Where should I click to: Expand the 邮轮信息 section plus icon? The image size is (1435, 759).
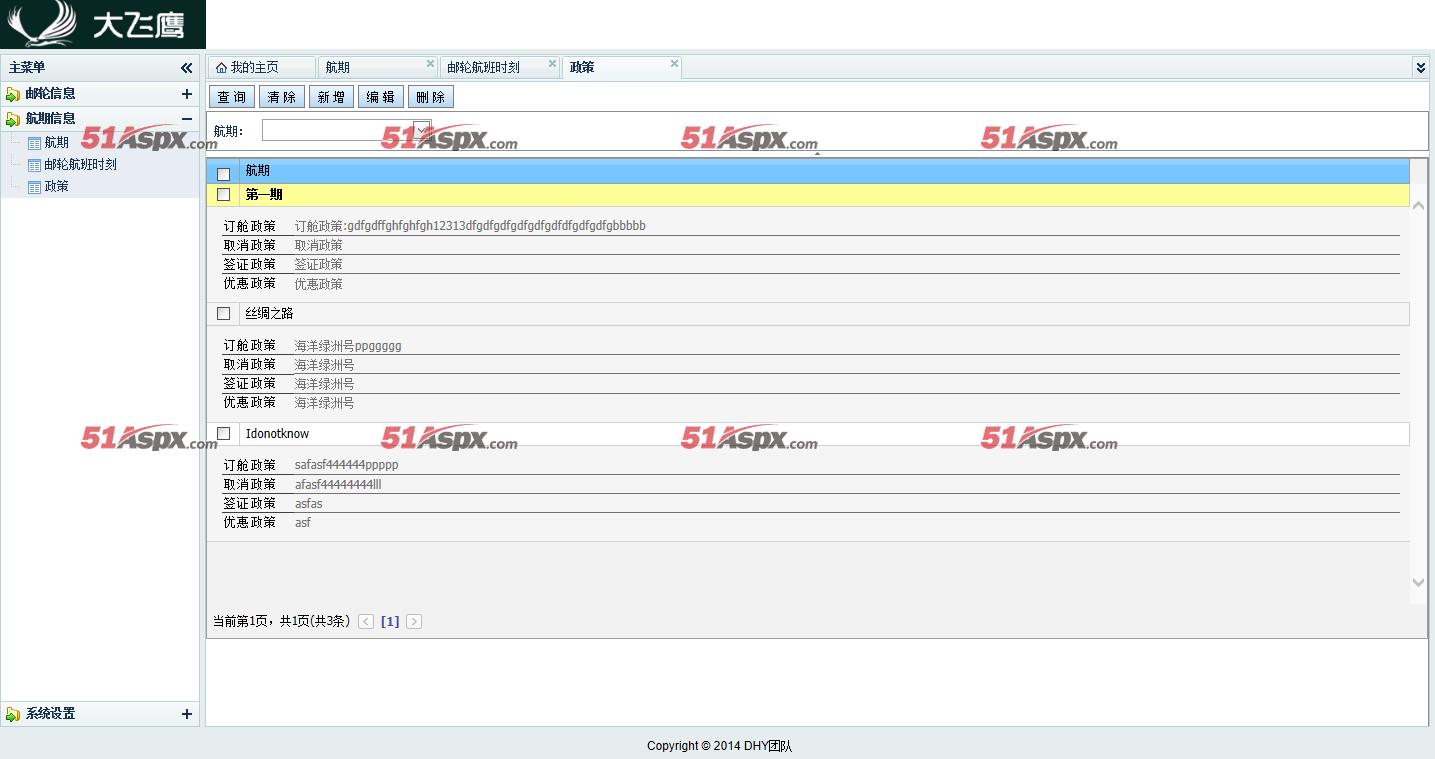(x=186, y=94)
